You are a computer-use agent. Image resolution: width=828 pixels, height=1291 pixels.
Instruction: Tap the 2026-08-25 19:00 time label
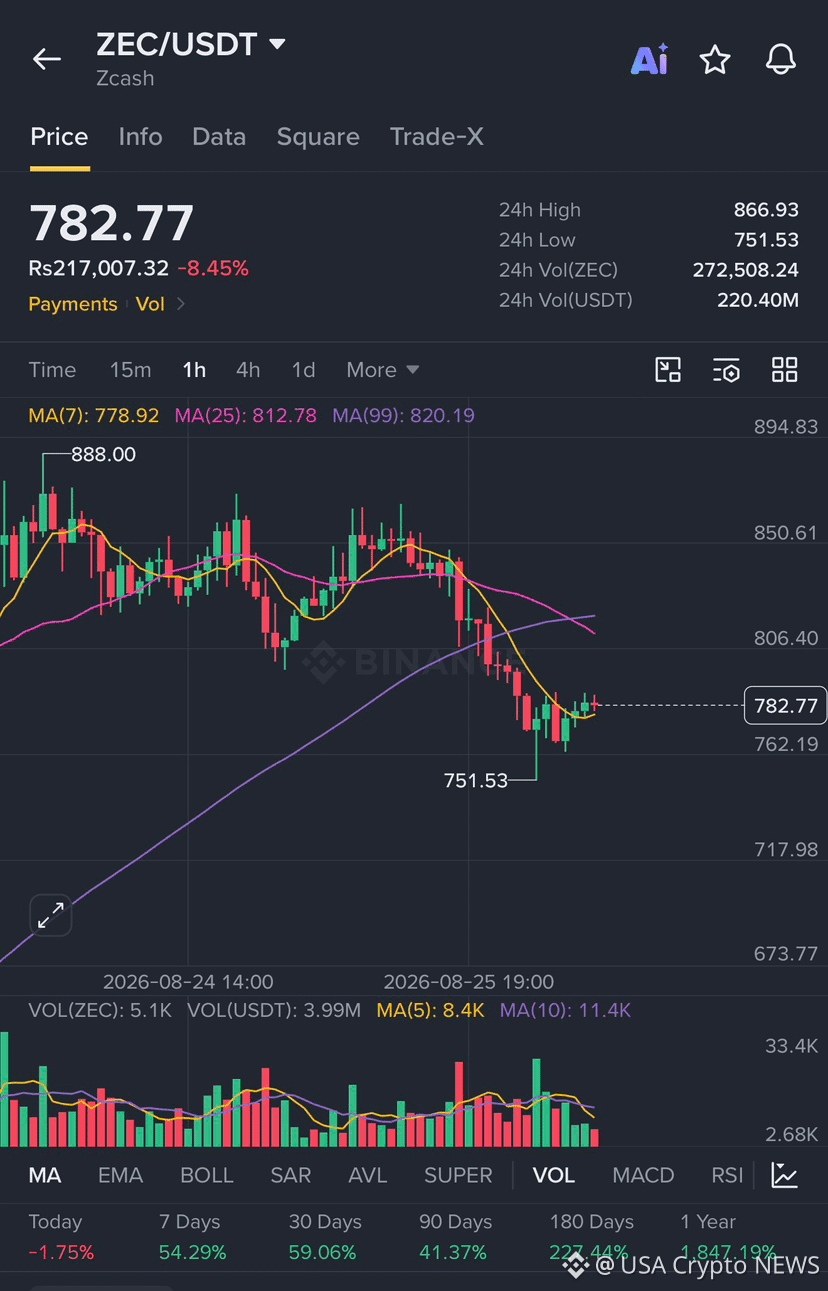469,982
